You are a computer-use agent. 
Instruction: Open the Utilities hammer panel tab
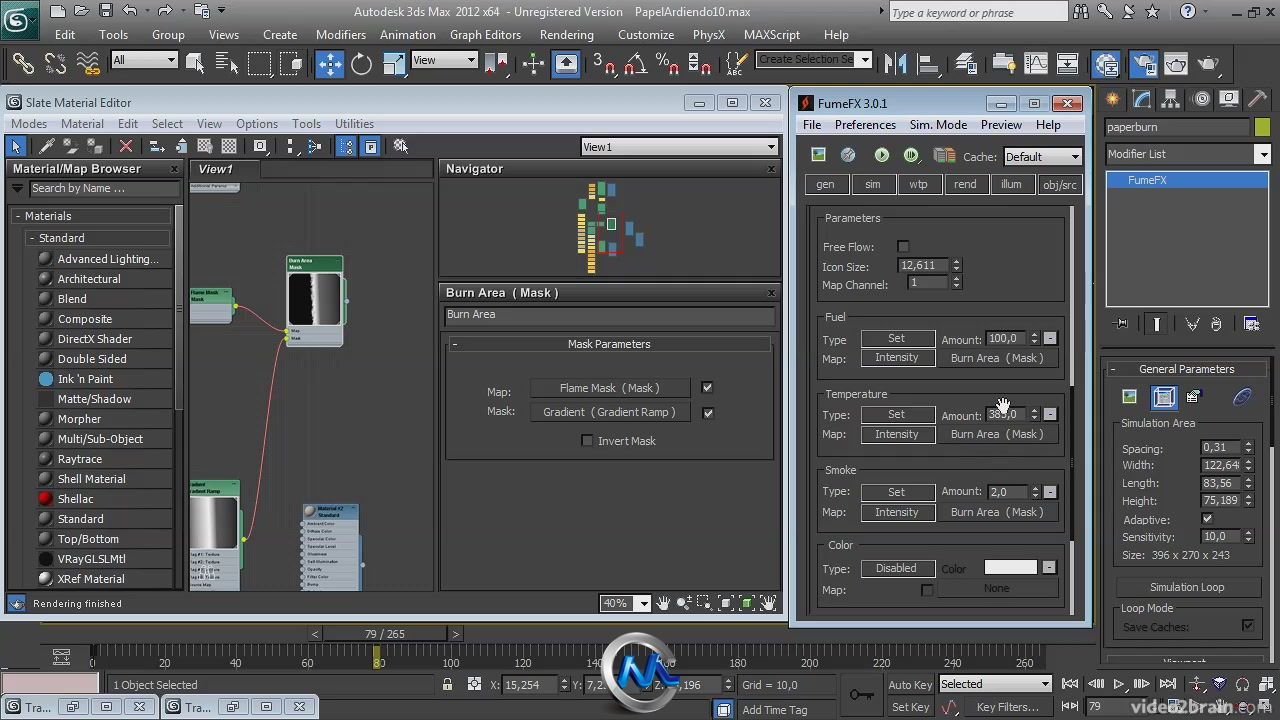tap(1258, 99)
